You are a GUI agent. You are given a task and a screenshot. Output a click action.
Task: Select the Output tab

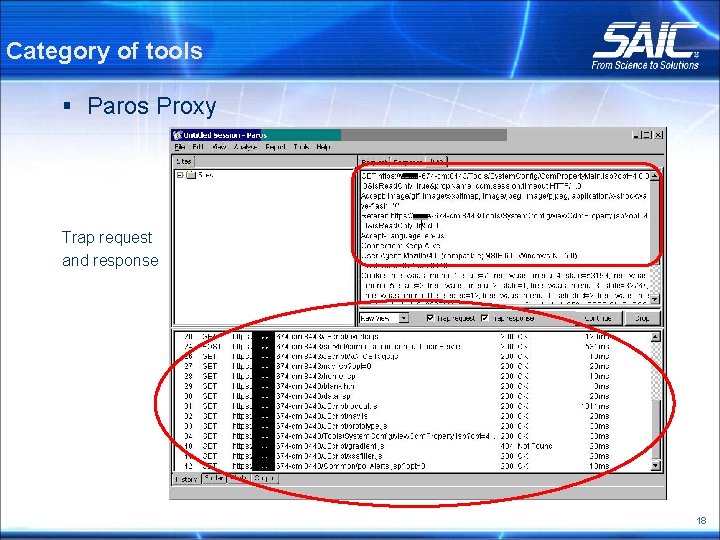pyautogui.click(x=264, y=478)
